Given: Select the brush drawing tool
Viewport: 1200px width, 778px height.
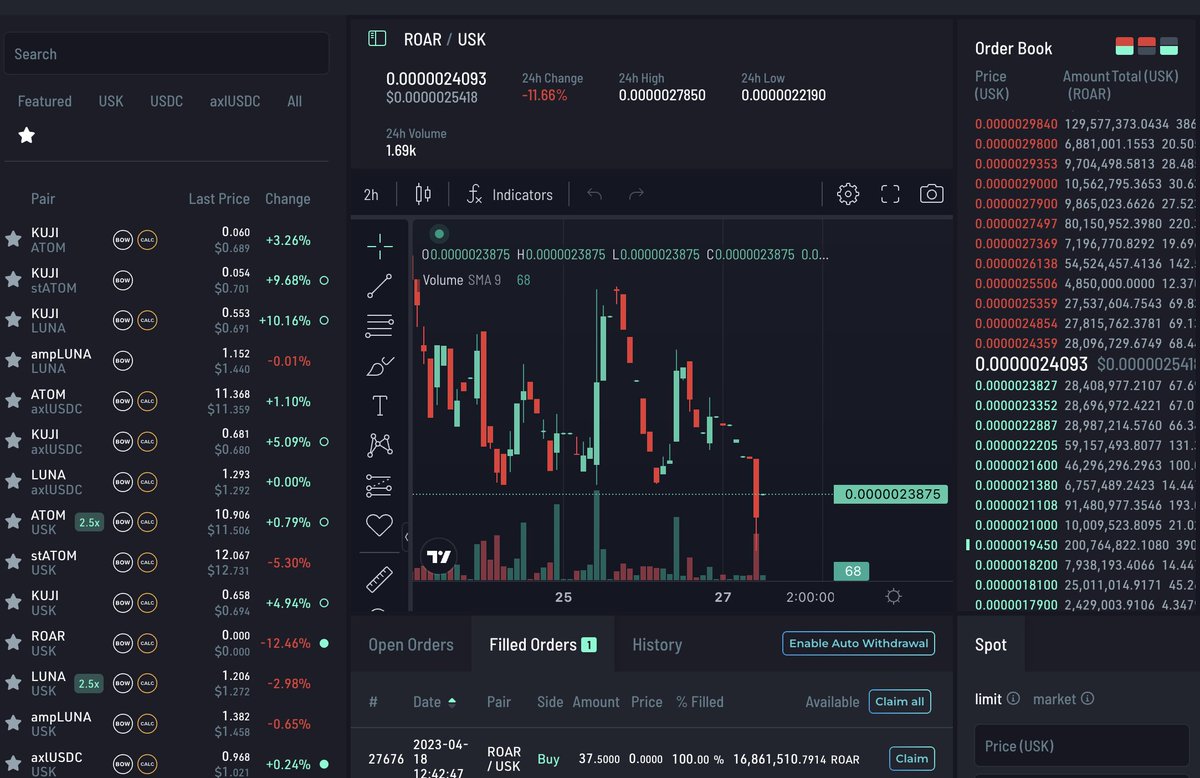Looking at the screenshot, I should coord(380,366).
